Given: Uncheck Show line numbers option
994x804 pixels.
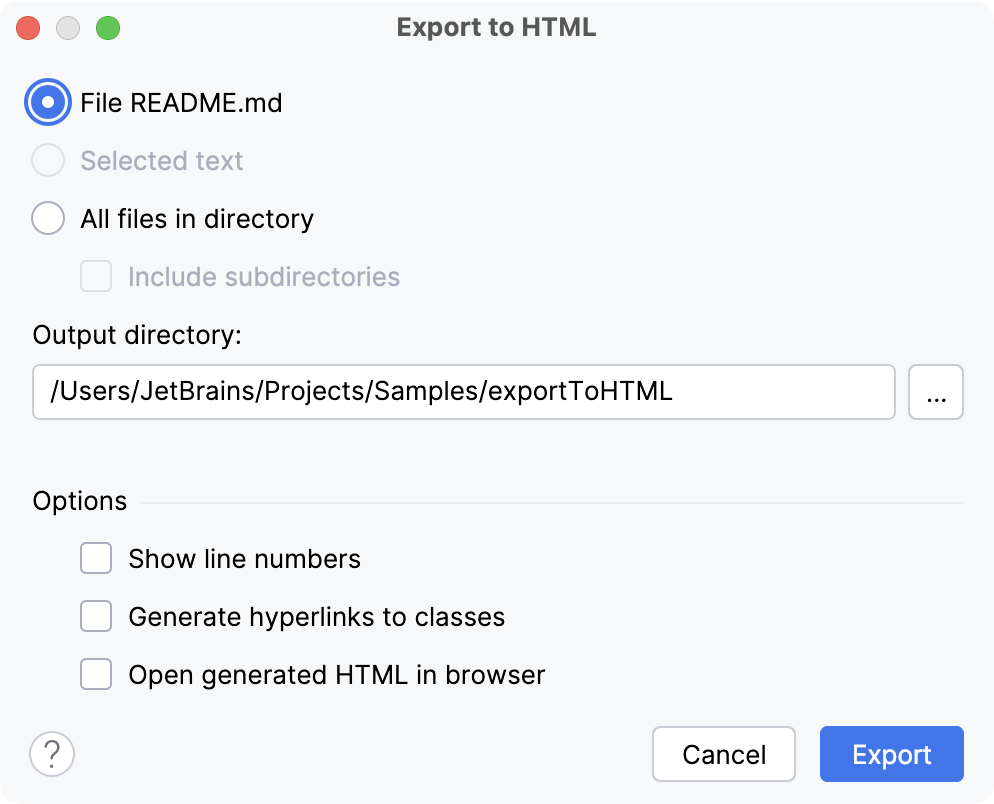Looking at the screenshot, I should [x=95, y=558].
